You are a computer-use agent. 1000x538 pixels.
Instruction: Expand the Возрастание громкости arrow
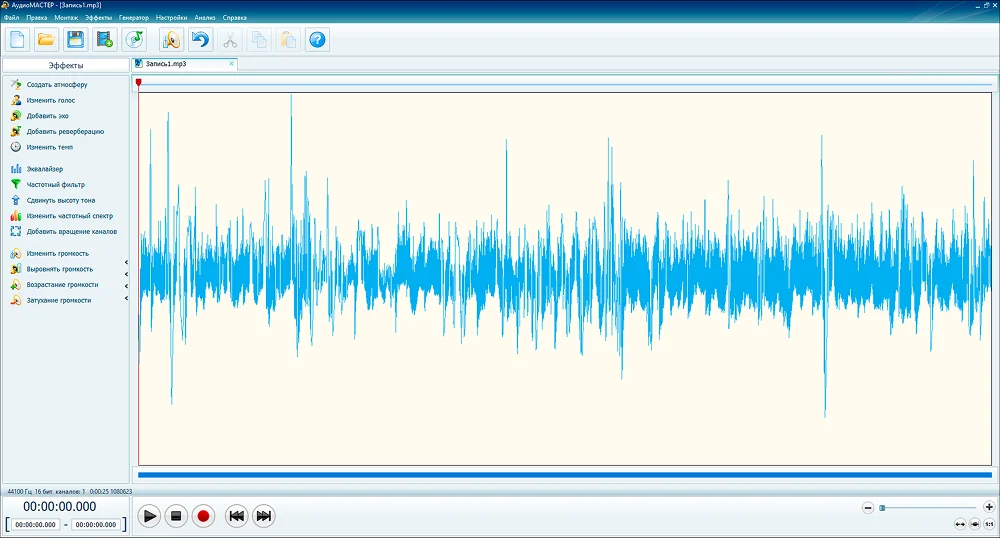point(126,285)
